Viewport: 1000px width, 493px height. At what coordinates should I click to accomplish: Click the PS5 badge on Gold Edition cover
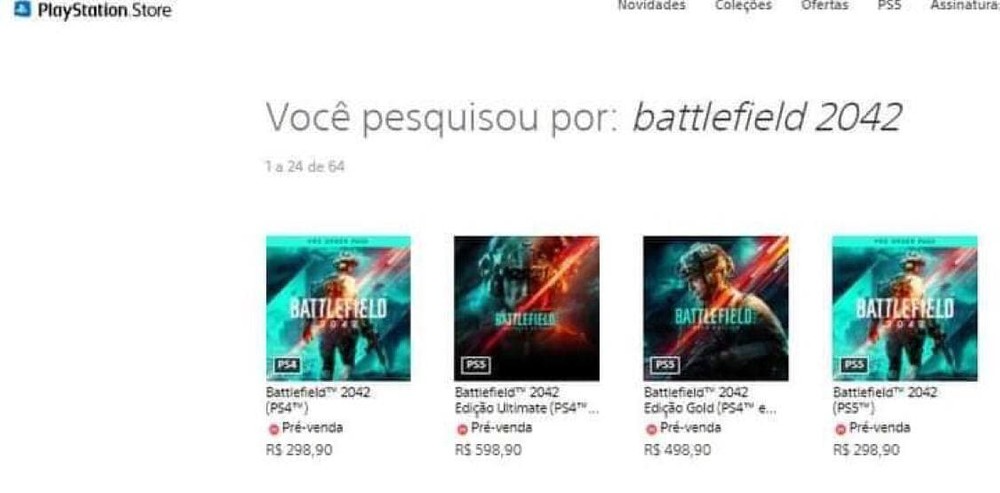tap(665, 365)
